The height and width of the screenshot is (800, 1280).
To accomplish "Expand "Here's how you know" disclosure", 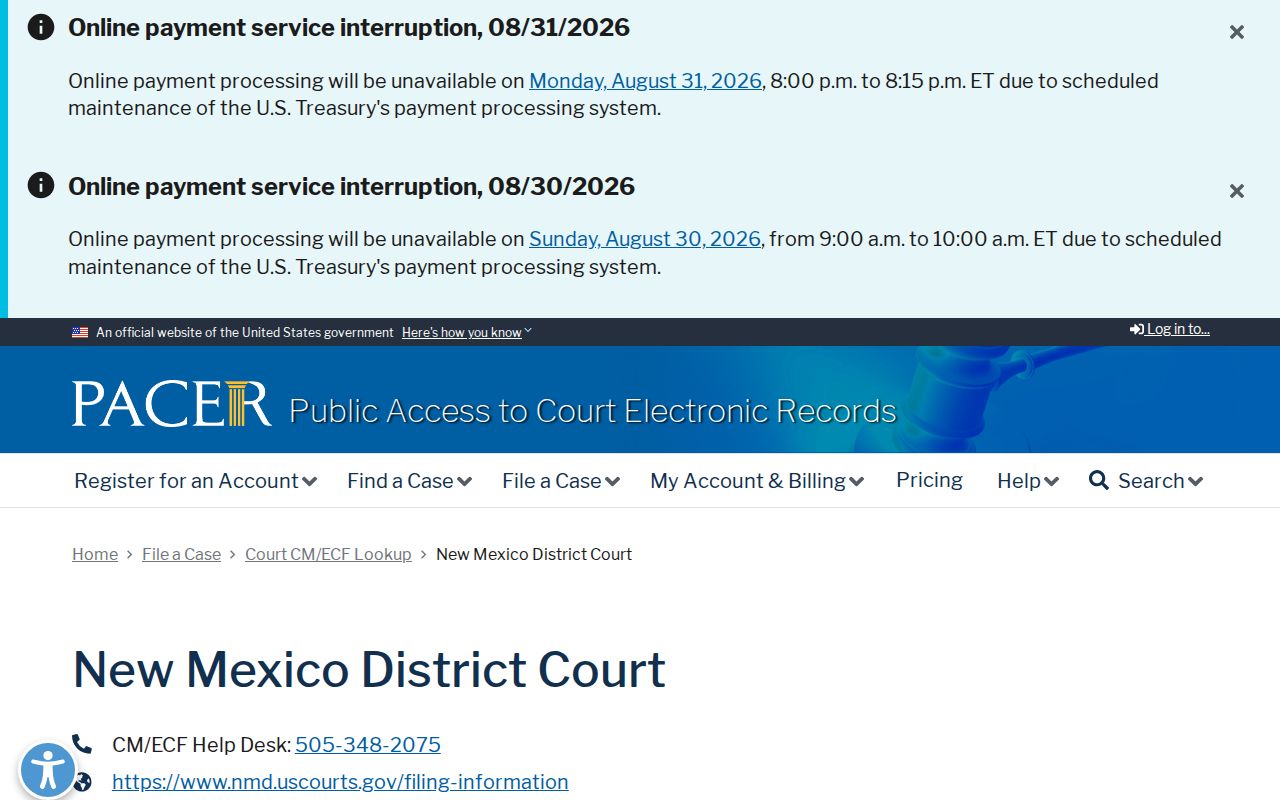I will click(467, 333).
